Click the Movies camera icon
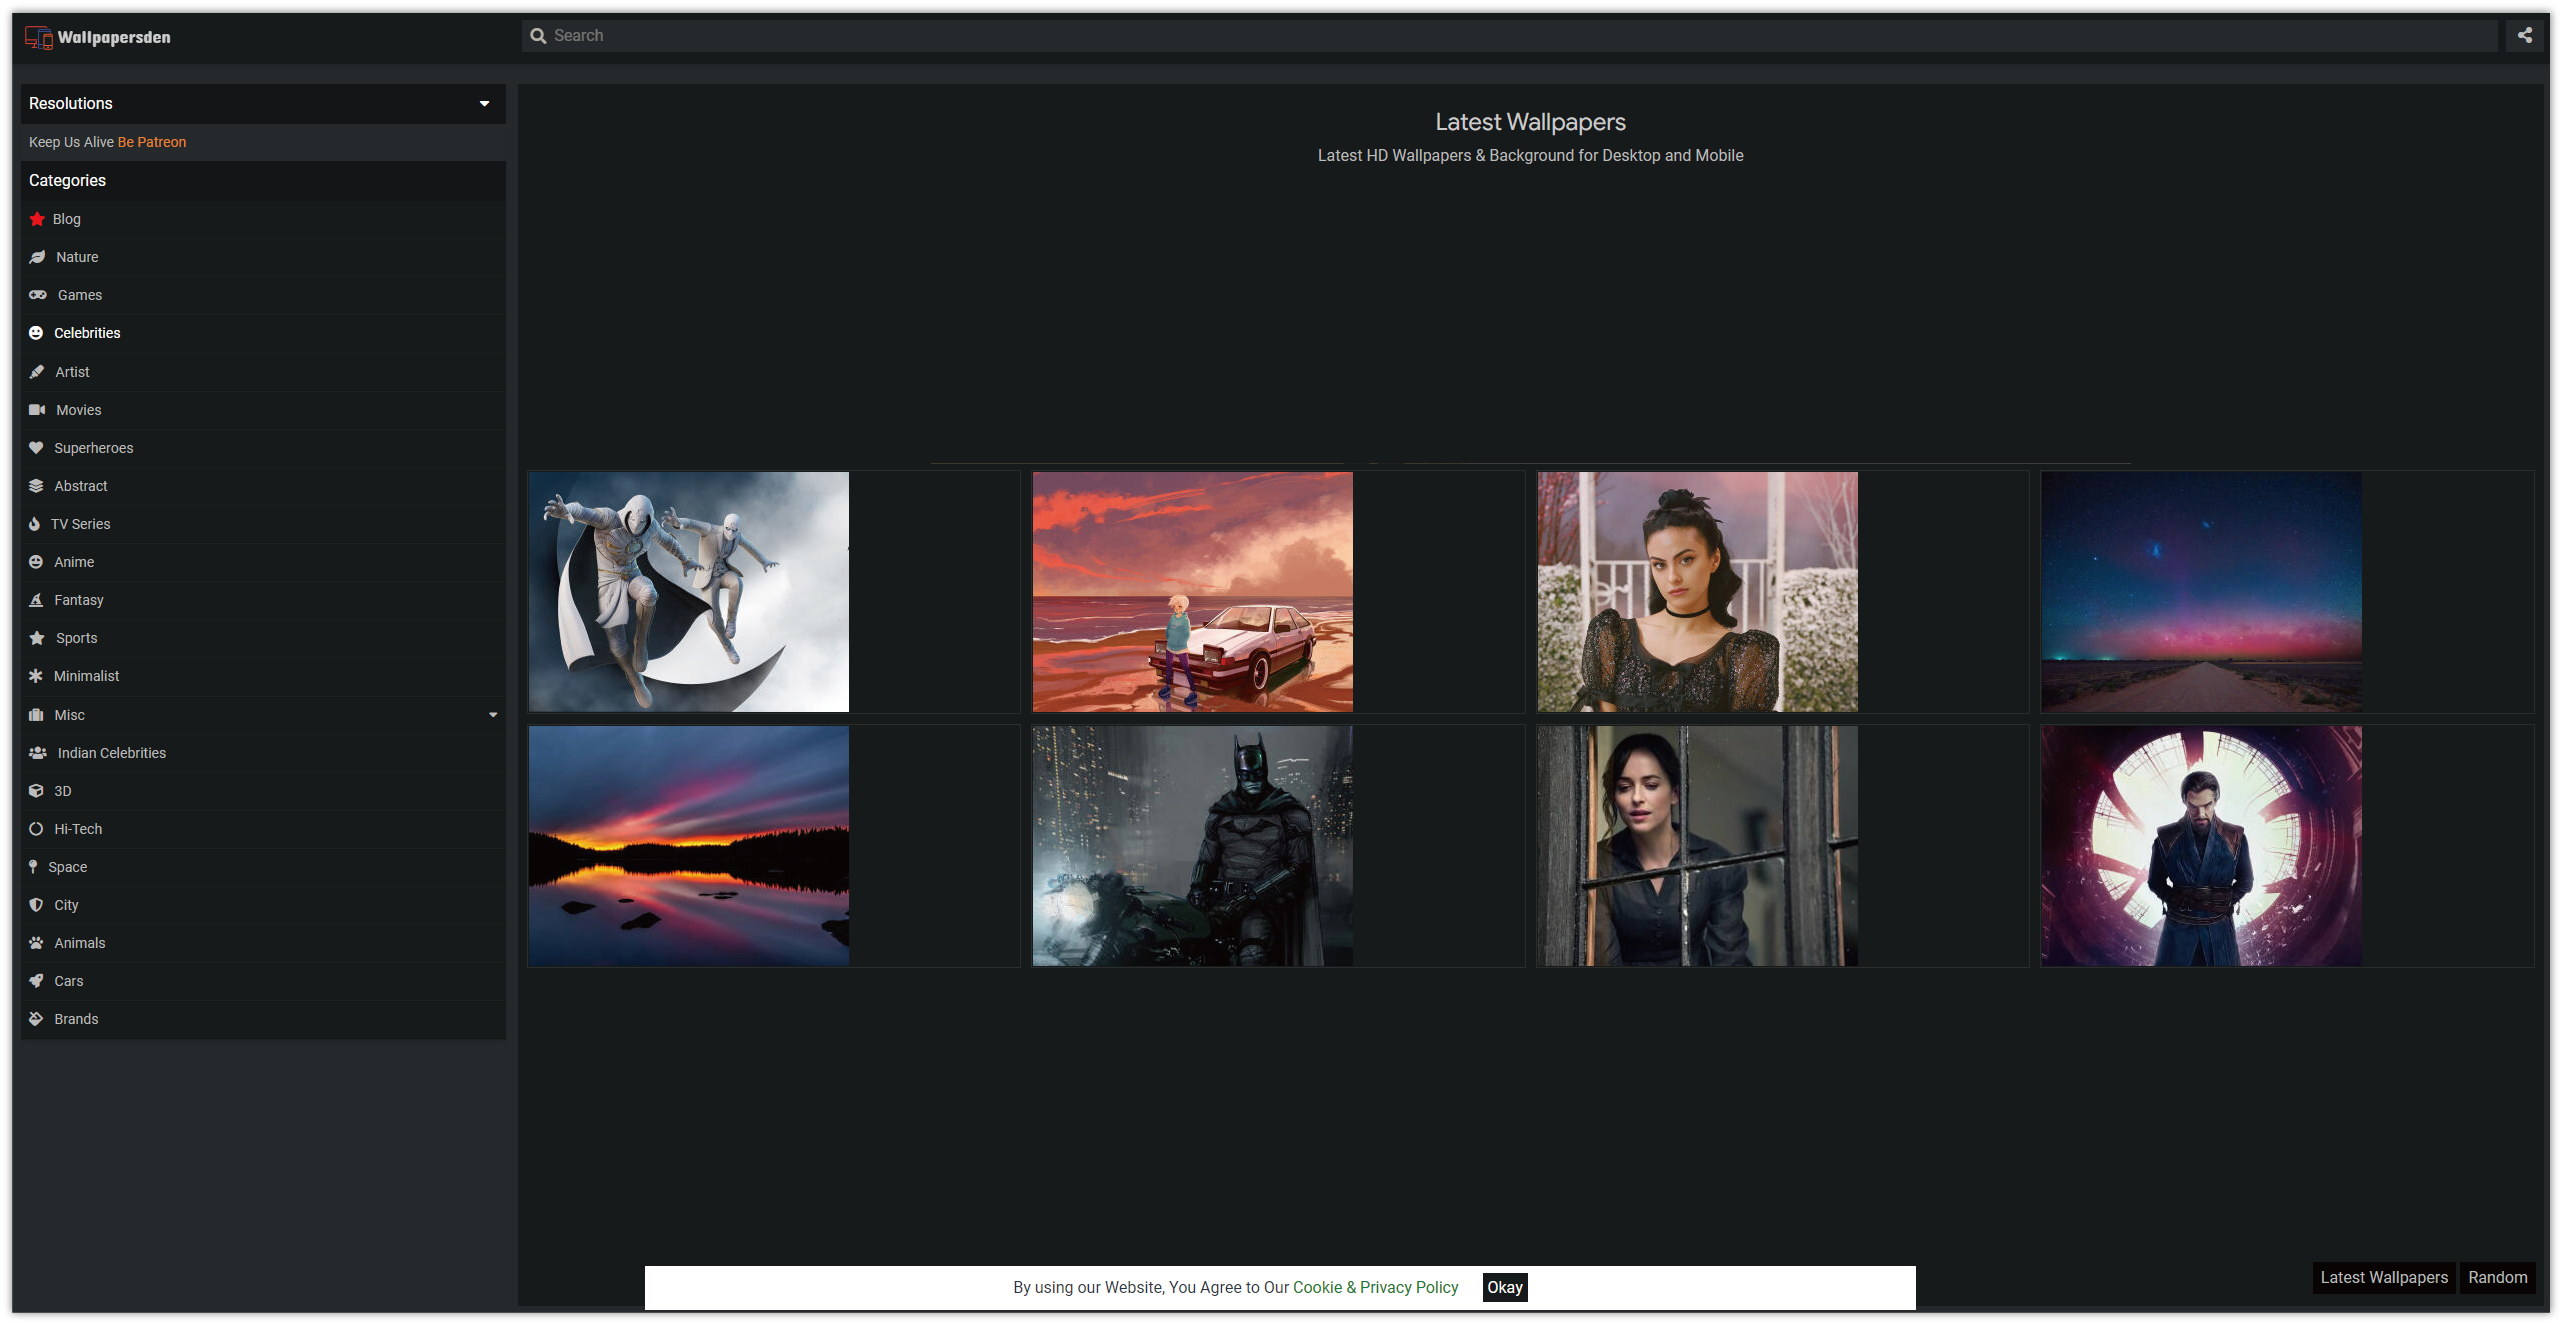Viewport: 2563px width, 1325px height. (x=37, y=410)
